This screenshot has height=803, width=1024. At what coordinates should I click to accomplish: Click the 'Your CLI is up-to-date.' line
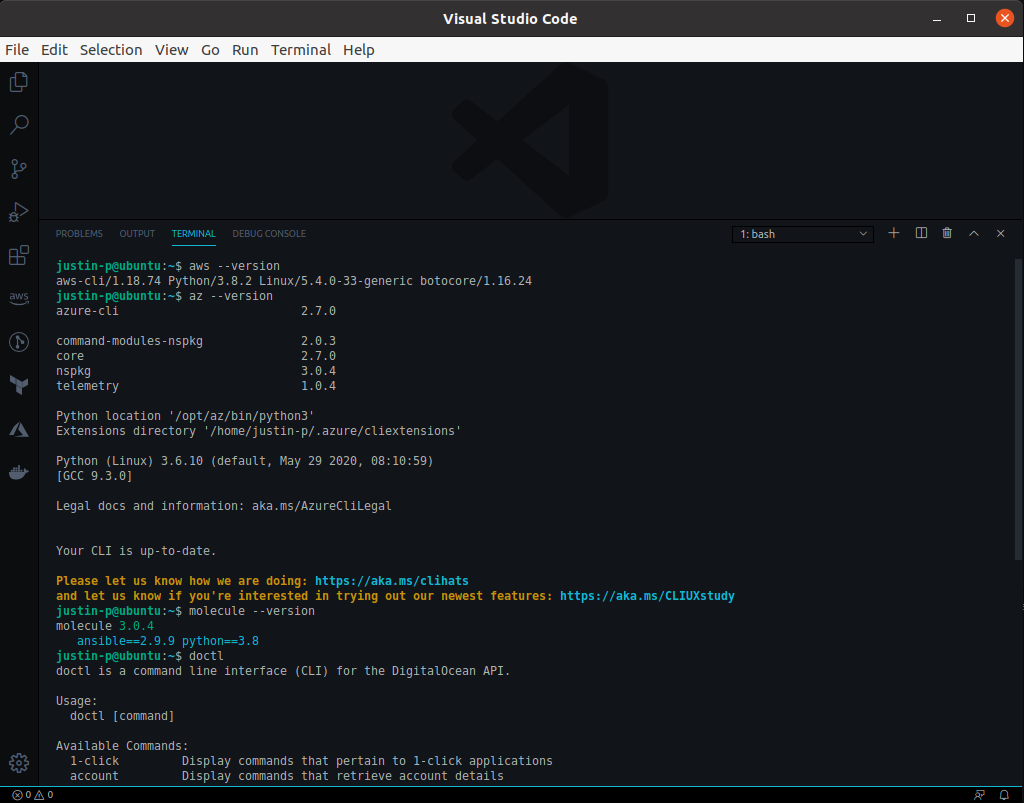tap(136, 551)
